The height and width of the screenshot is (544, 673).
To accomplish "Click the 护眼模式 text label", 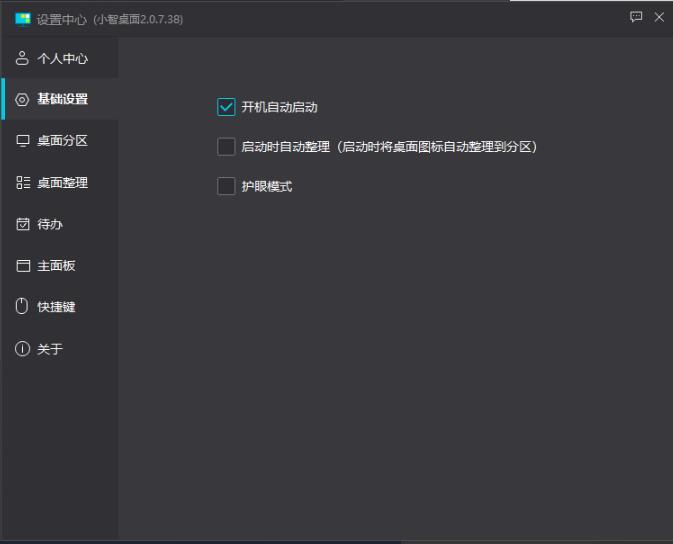I will point(267,186).
